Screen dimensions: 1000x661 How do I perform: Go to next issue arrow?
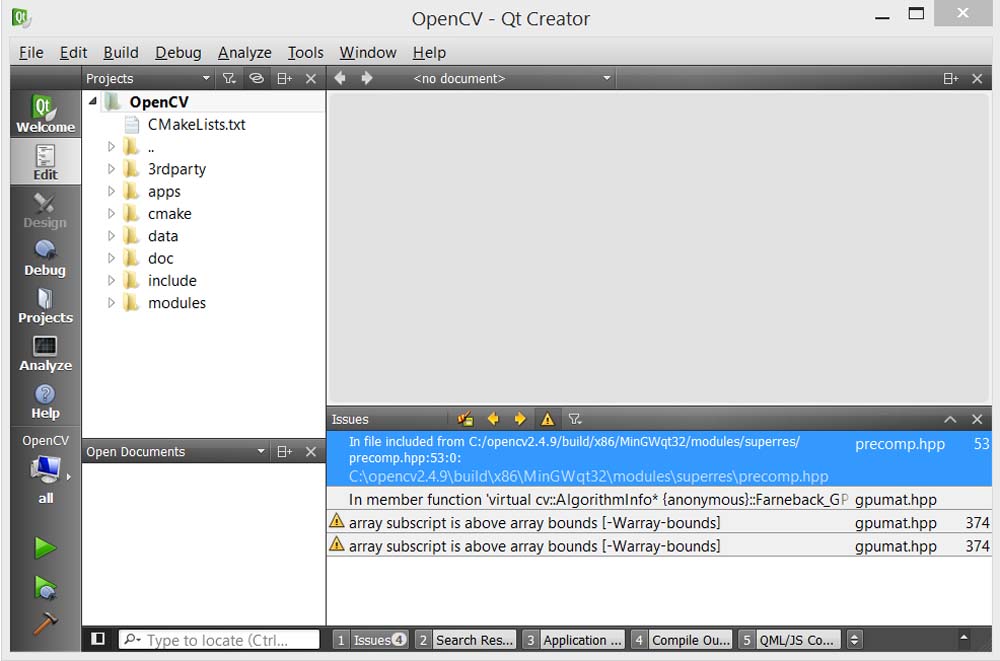tap(519, 419)
